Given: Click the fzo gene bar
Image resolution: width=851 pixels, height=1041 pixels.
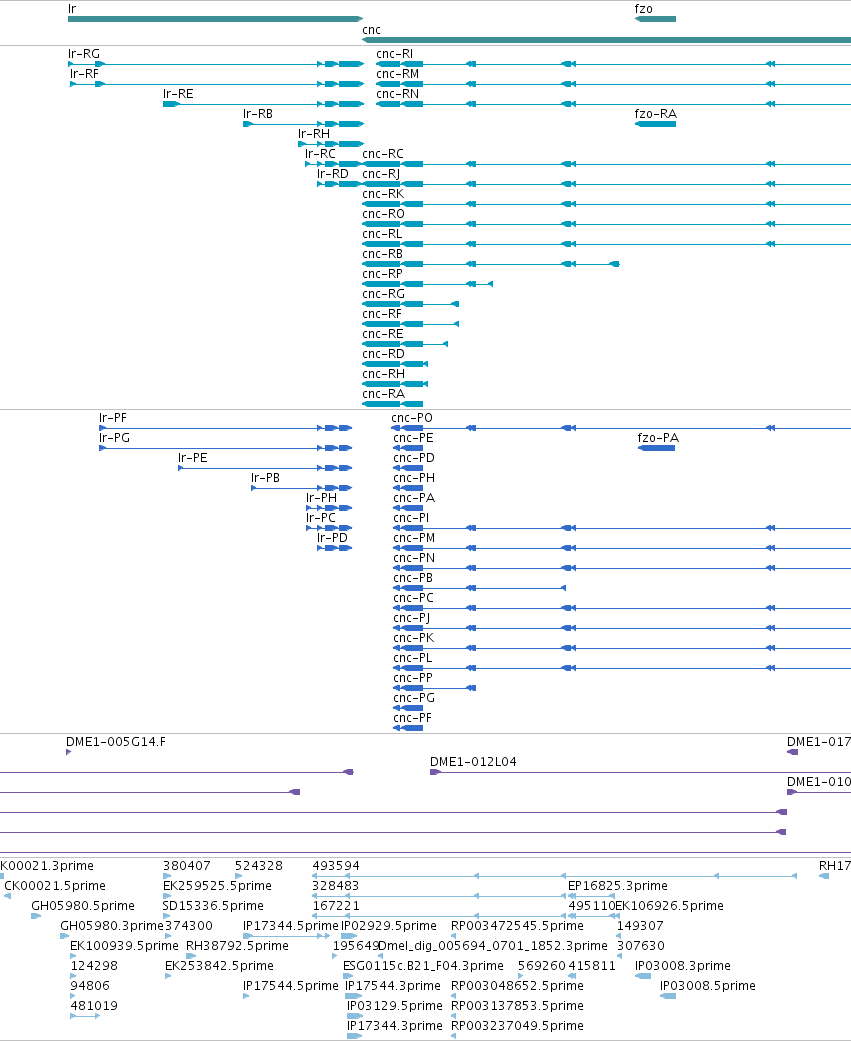Looking at the screenshot, I should [655, 19].
